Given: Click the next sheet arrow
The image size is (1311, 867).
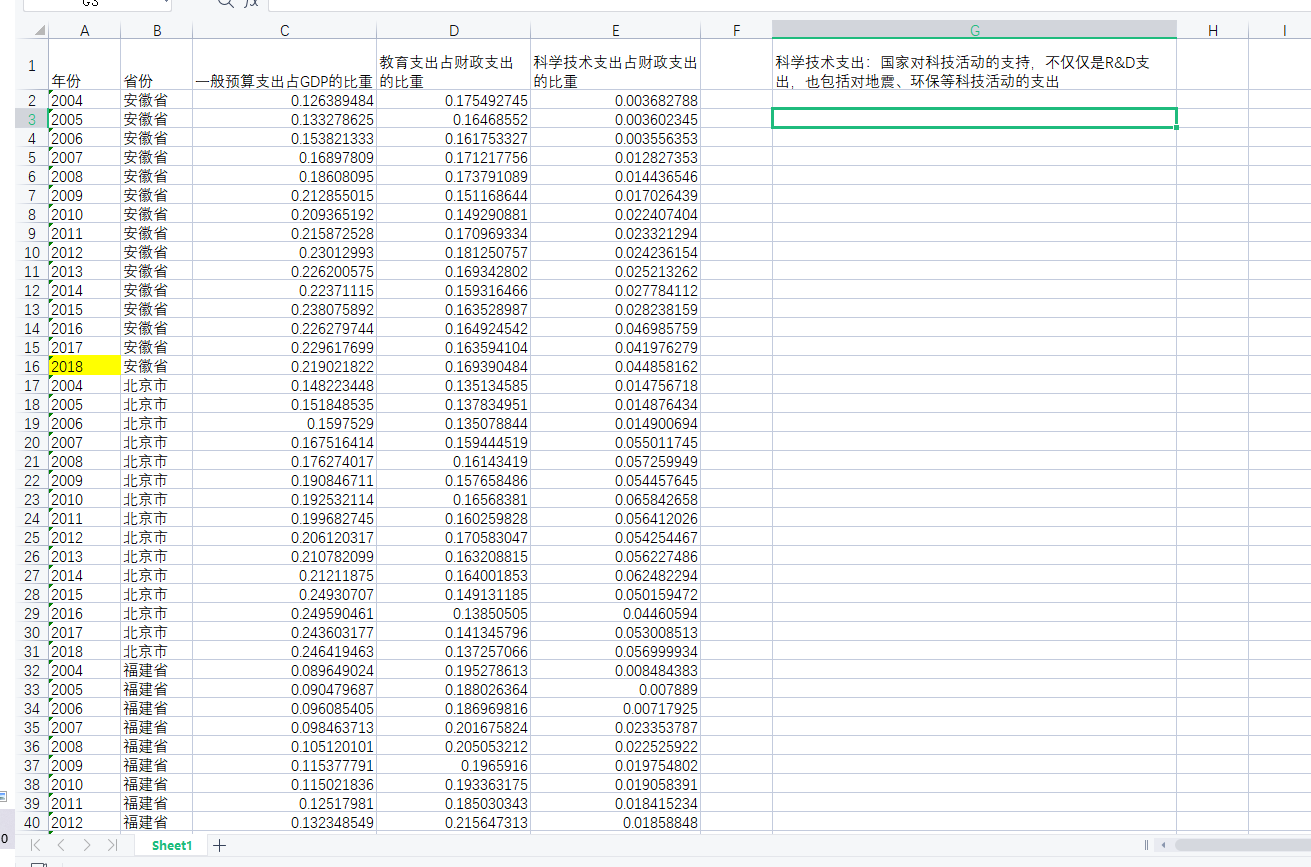Looking at the screenshot, I should [x=87, y=845].
